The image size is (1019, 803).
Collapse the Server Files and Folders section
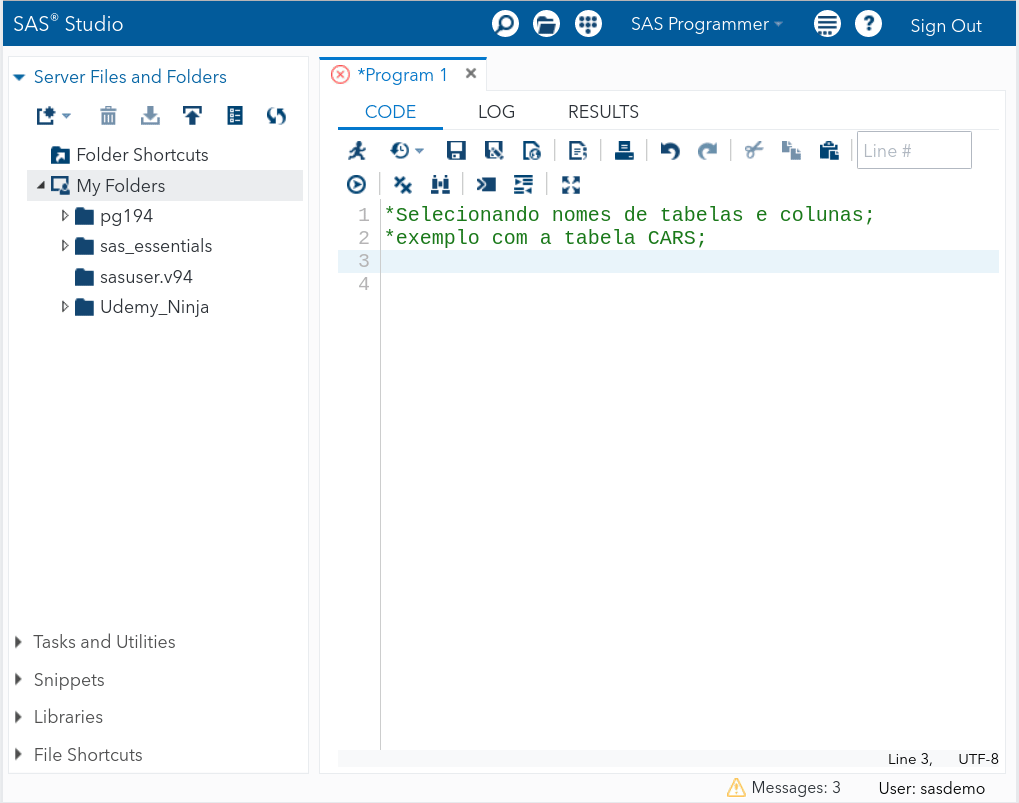coord(19,77)
